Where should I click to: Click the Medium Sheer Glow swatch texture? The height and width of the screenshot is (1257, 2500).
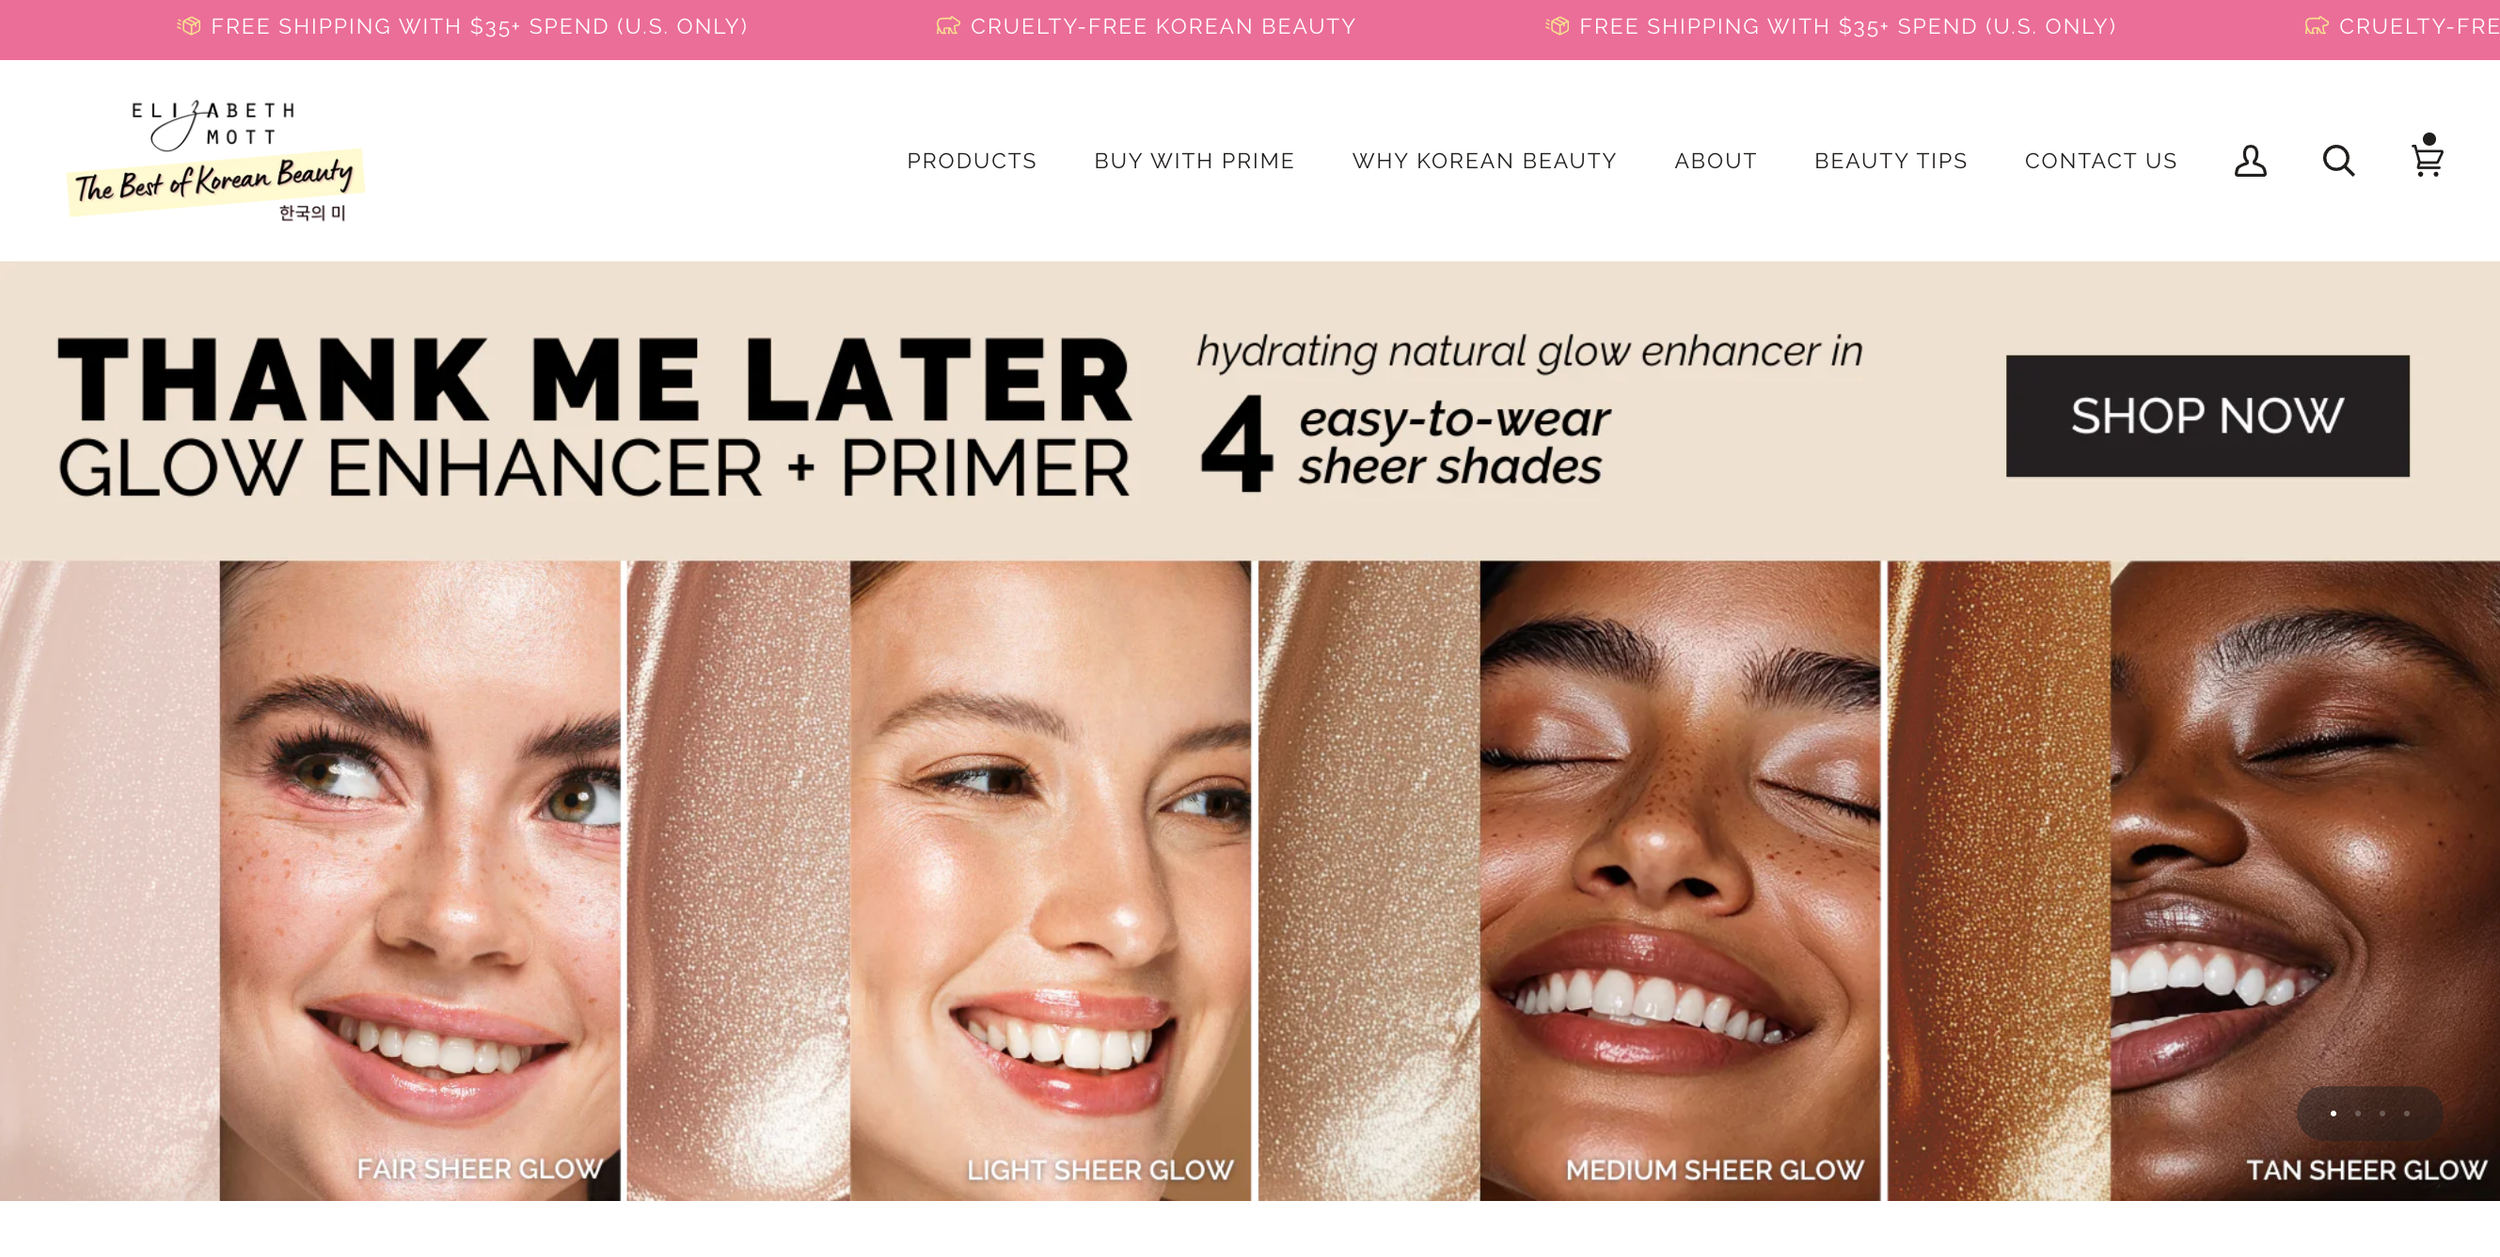(1369, 880)
